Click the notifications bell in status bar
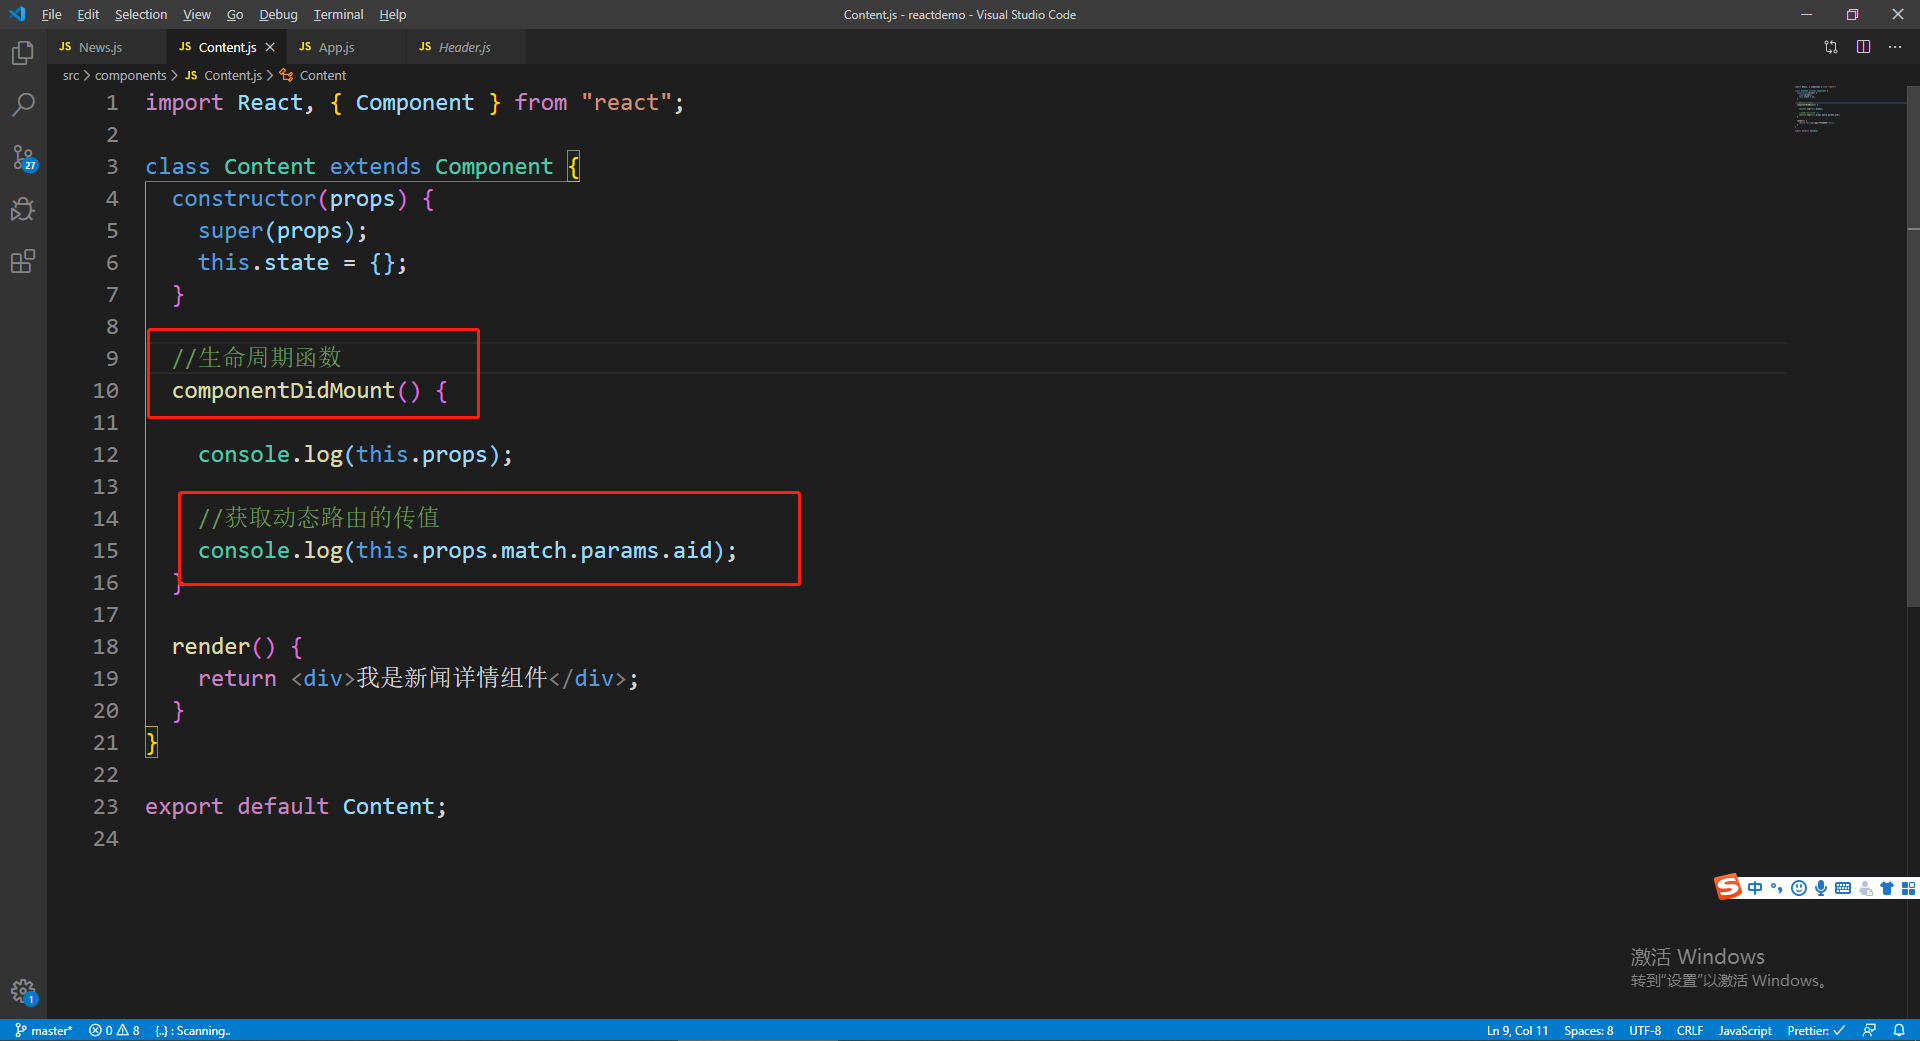Screen dimensions: 1920x1041 pyautogui.click(x=1899, y=1030)
